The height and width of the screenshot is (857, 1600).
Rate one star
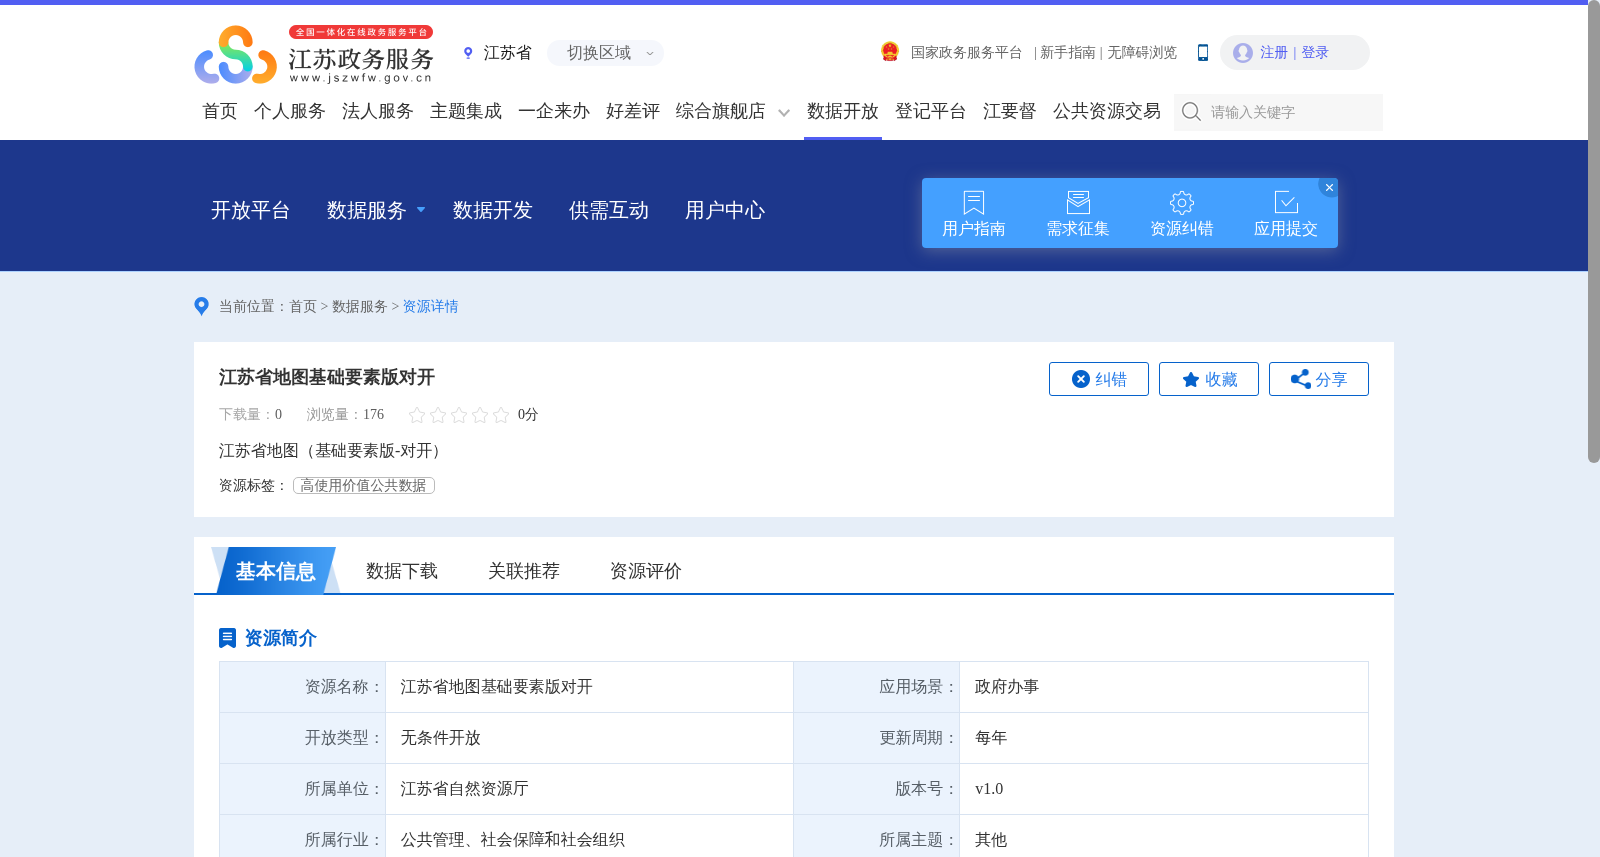tap(417, 415)
